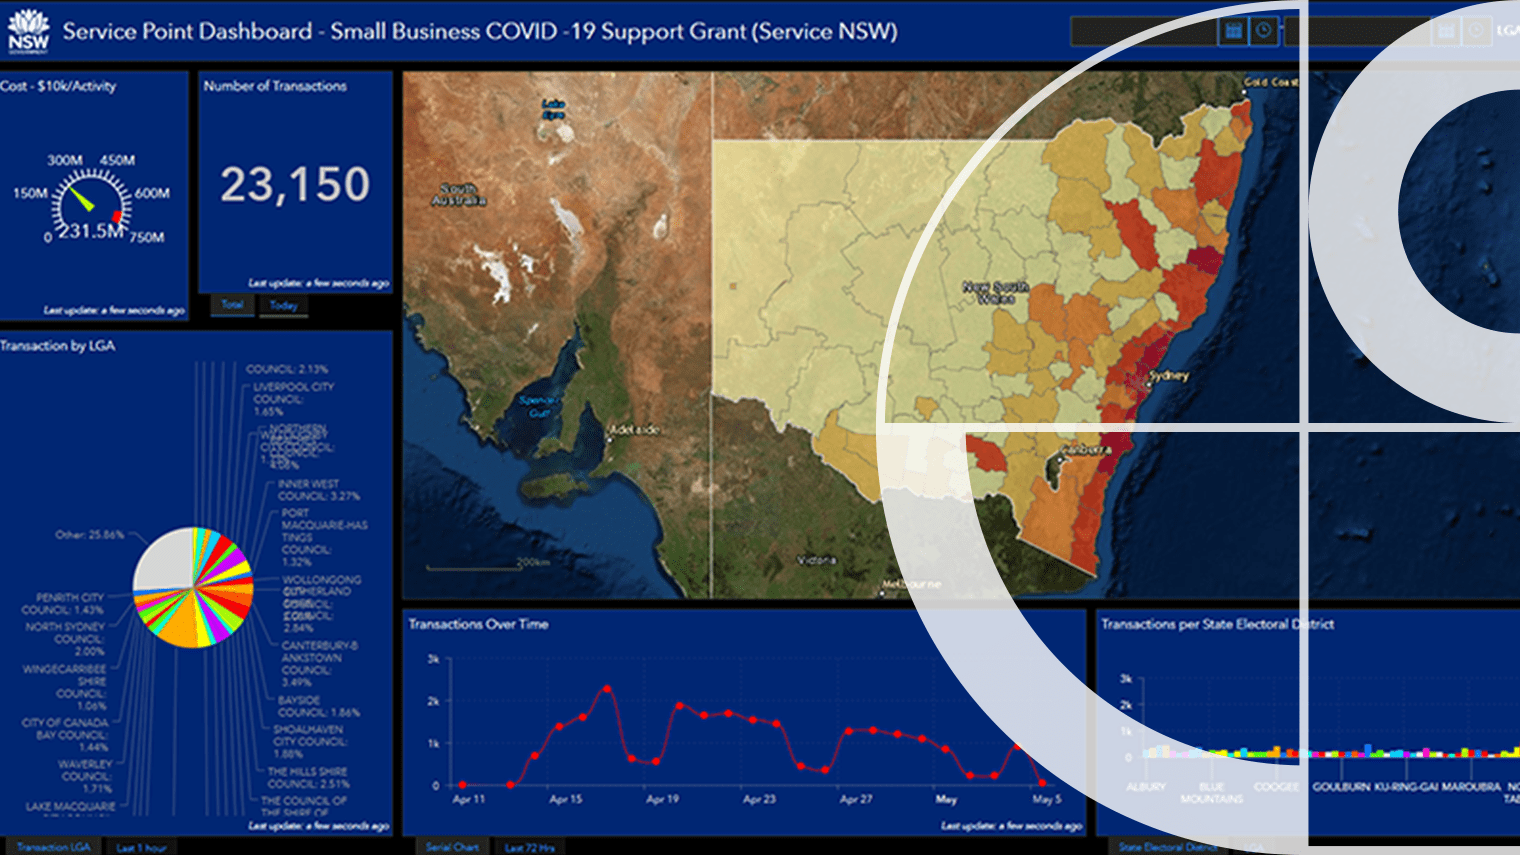Switch to the Today transactions tab
Screen dimensions: 1520x855
pyautogui.click(x=283, y=305)
